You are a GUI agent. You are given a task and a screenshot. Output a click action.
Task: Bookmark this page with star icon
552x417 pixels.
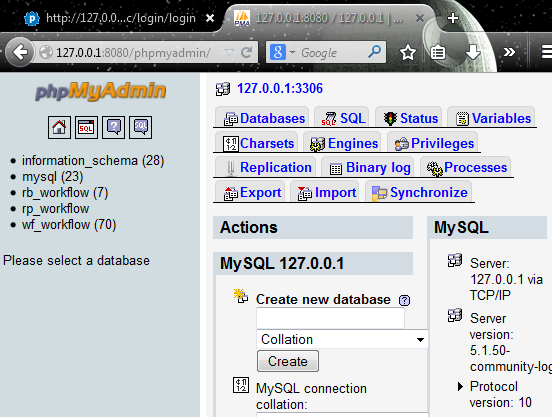click(408, 52)
